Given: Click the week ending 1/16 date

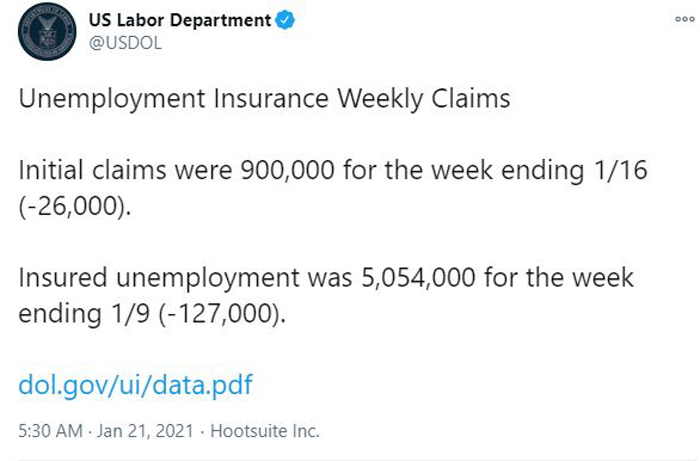Looking at the screenshot, I should [539, 171].
